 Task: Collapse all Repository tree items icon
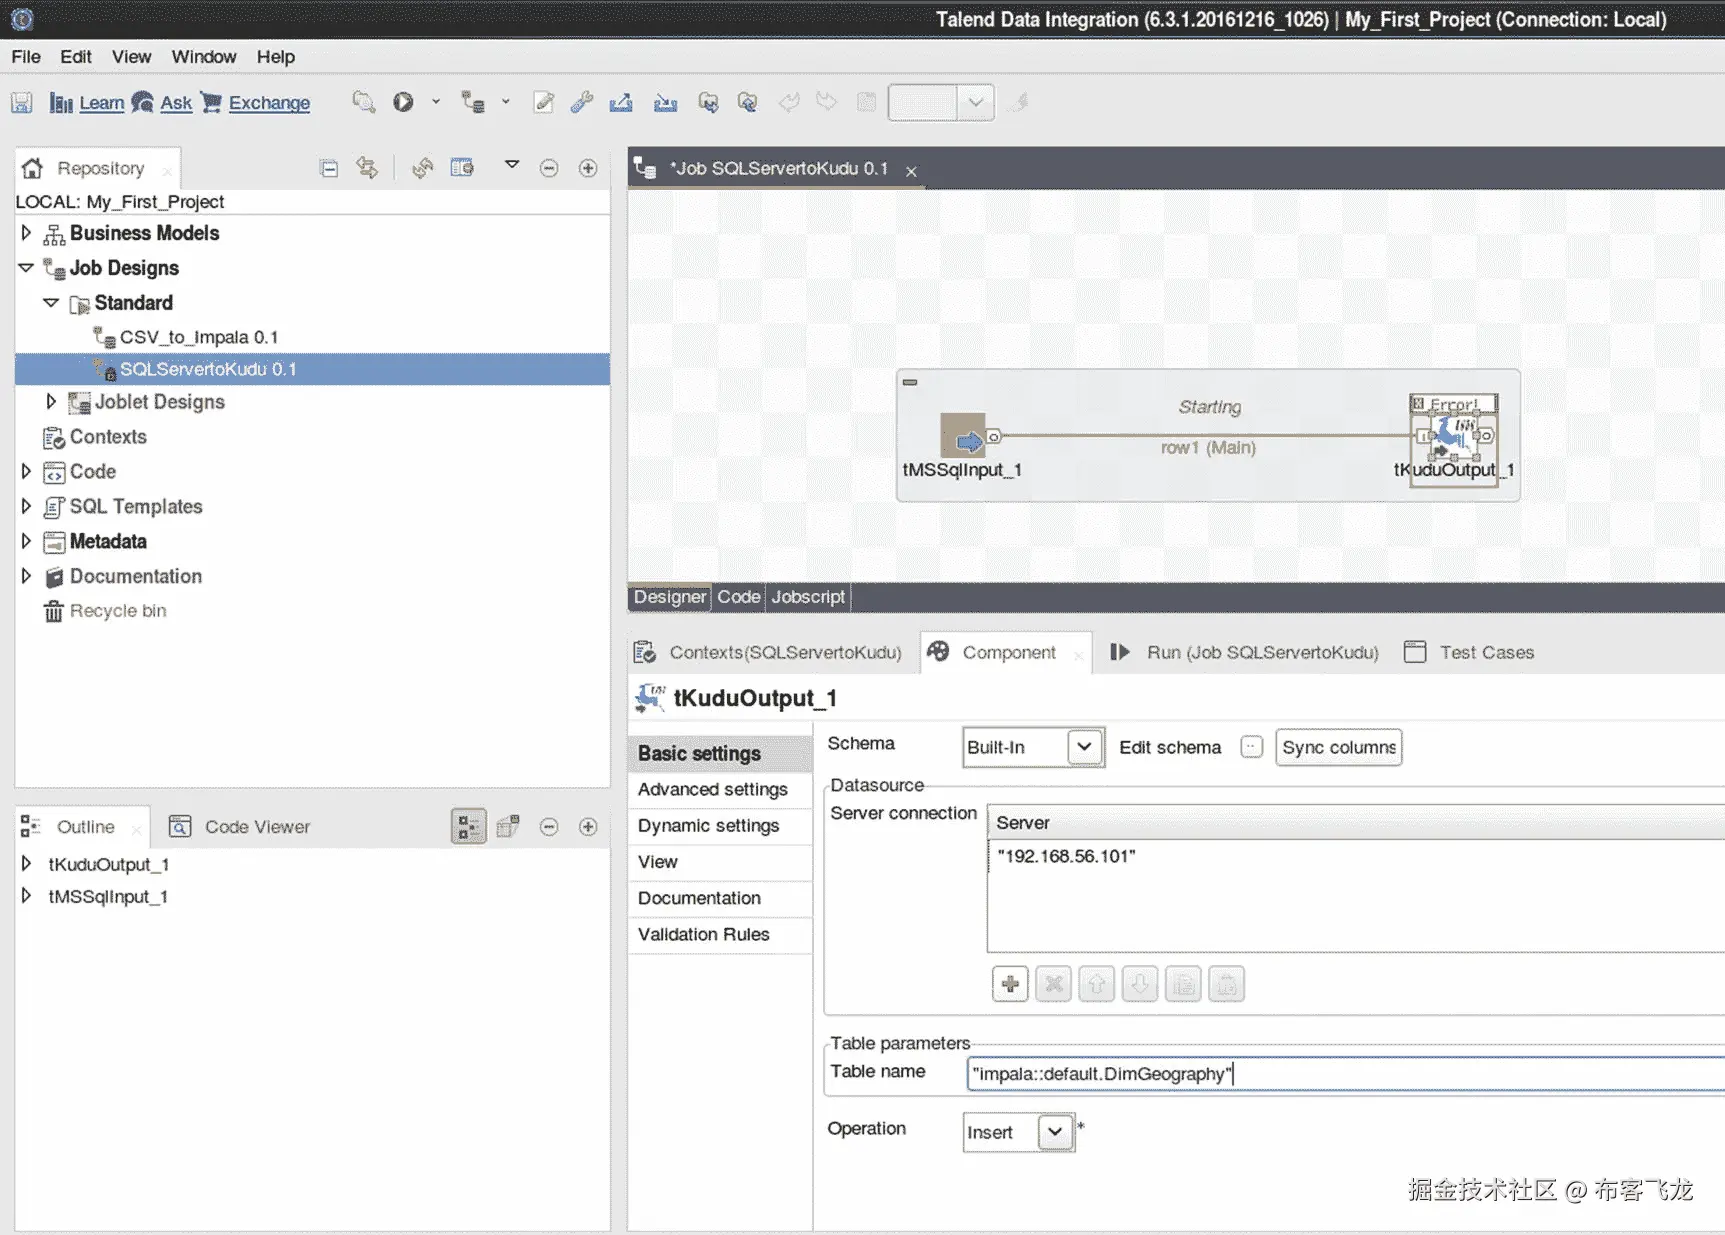(329, 168)
